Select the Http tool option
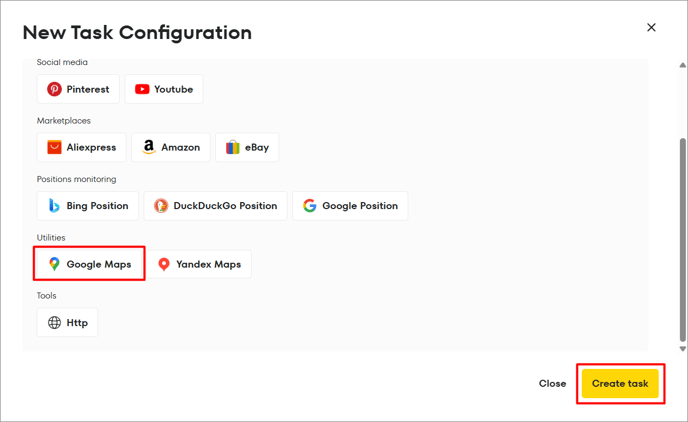Viewport: 688px width, 422px height. [68, 322]
